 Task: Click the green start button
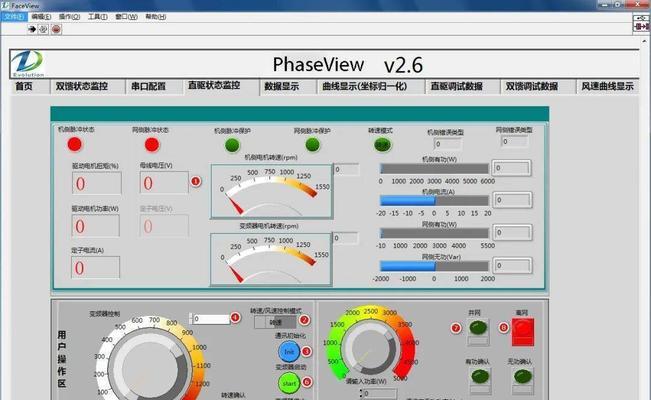coord(289,383)
